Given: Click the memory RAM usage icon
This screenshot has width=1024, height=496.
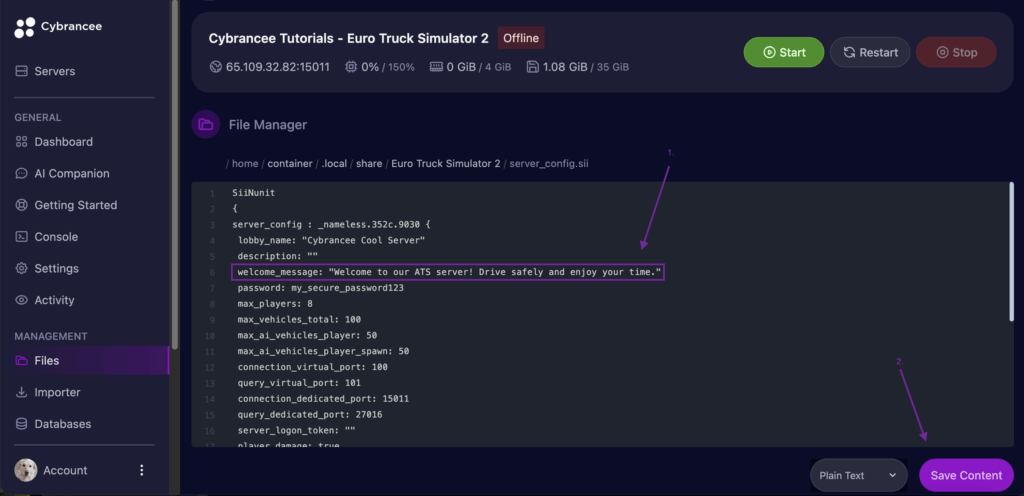Looking at the screenshot, I should [436, 67].
